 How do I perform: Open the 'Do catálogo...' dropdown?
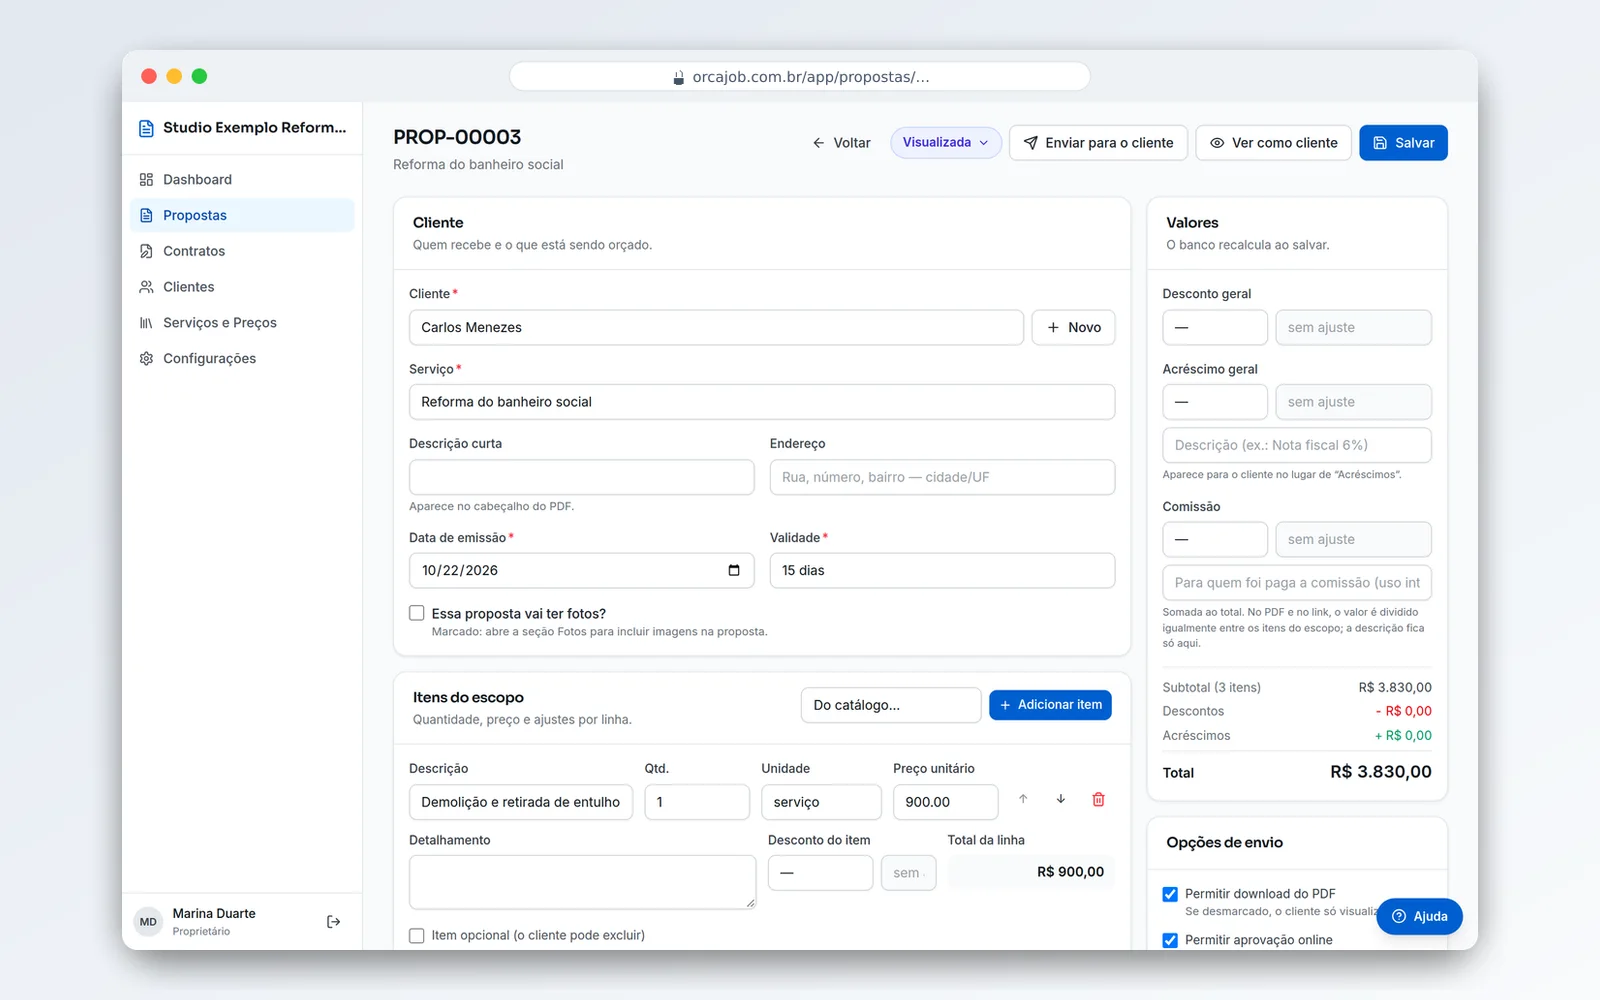(891, 705)
